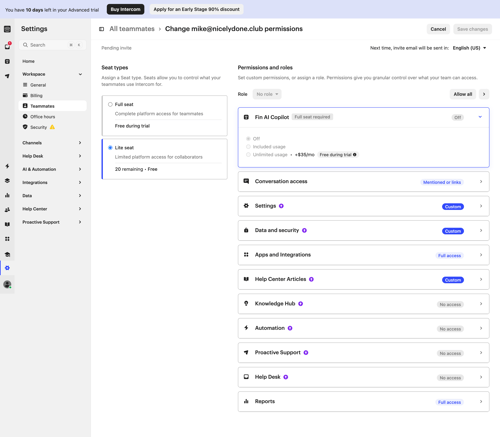Select the Lite seat radio button
This screenshot has width=500, height=437.
(x=110, y=148)
